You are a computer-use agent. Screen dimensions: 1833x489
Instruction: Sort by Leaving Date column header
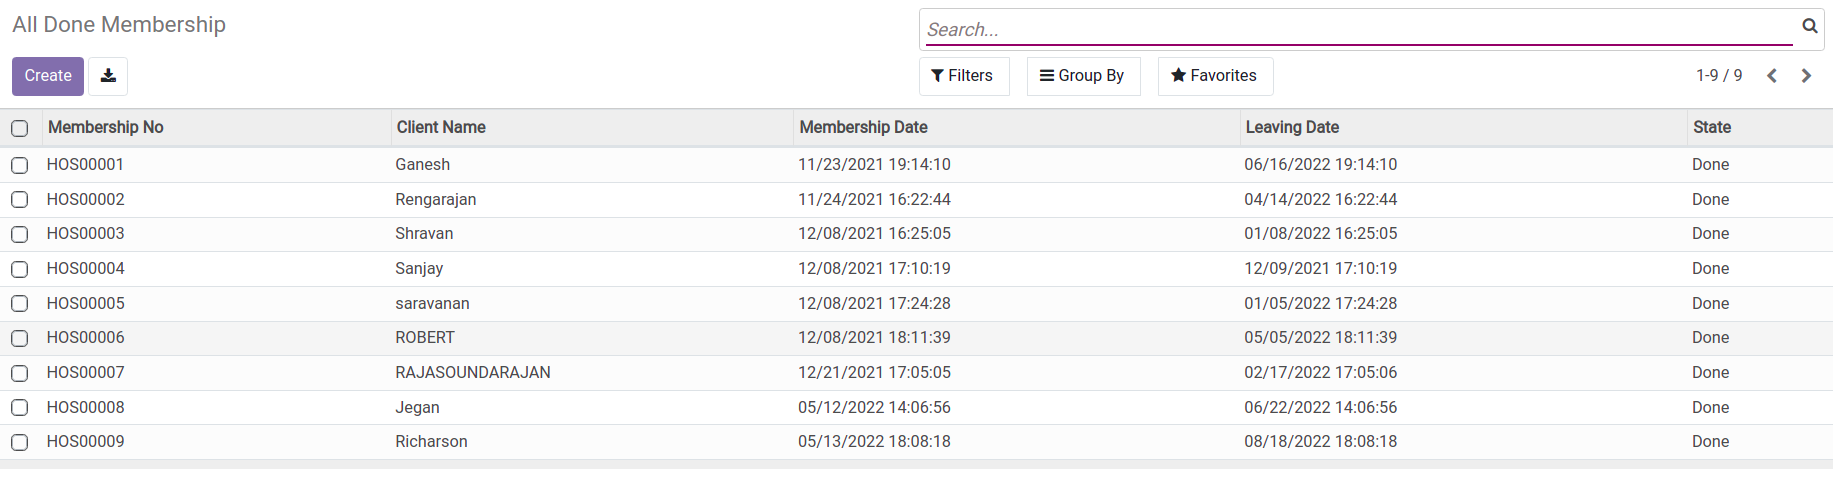click(x=1292, y=127)
